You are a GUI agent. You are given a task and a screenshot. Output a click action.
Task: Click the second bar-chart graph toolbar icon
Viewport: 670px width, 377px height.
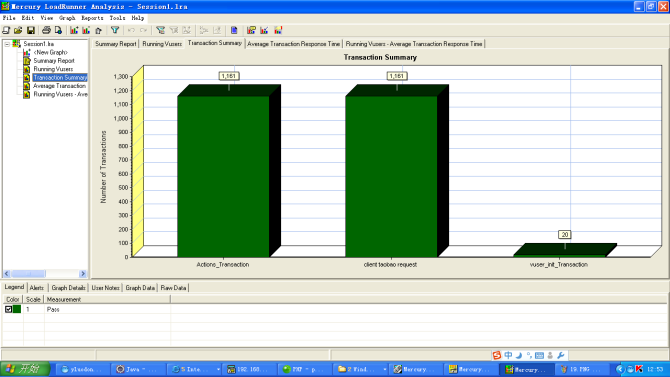[86, 30]
